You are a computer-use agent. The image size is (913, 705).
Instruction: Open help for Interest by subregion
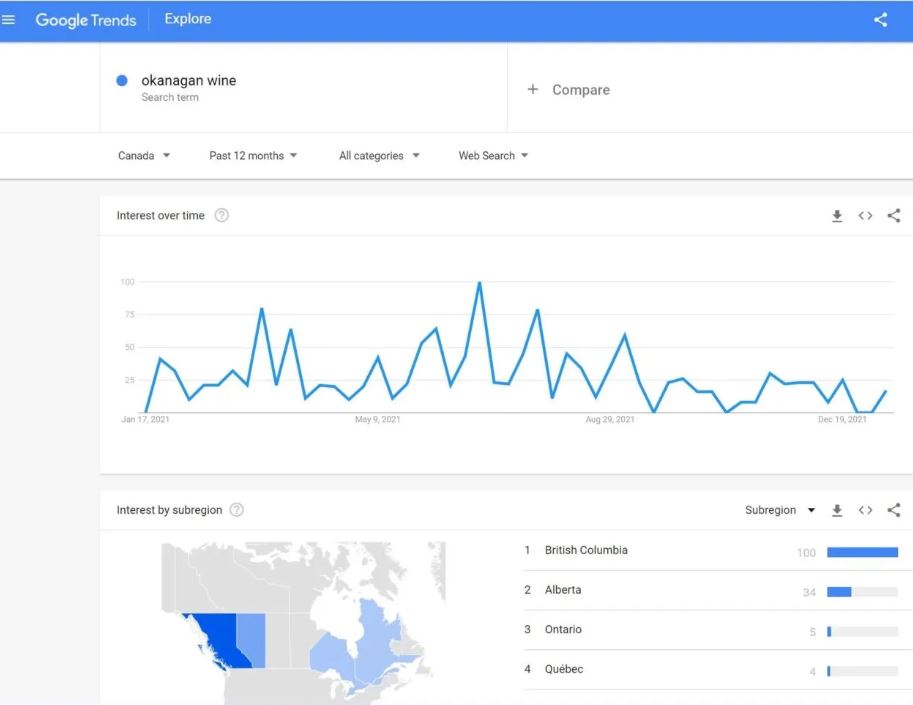click(236, 510)
